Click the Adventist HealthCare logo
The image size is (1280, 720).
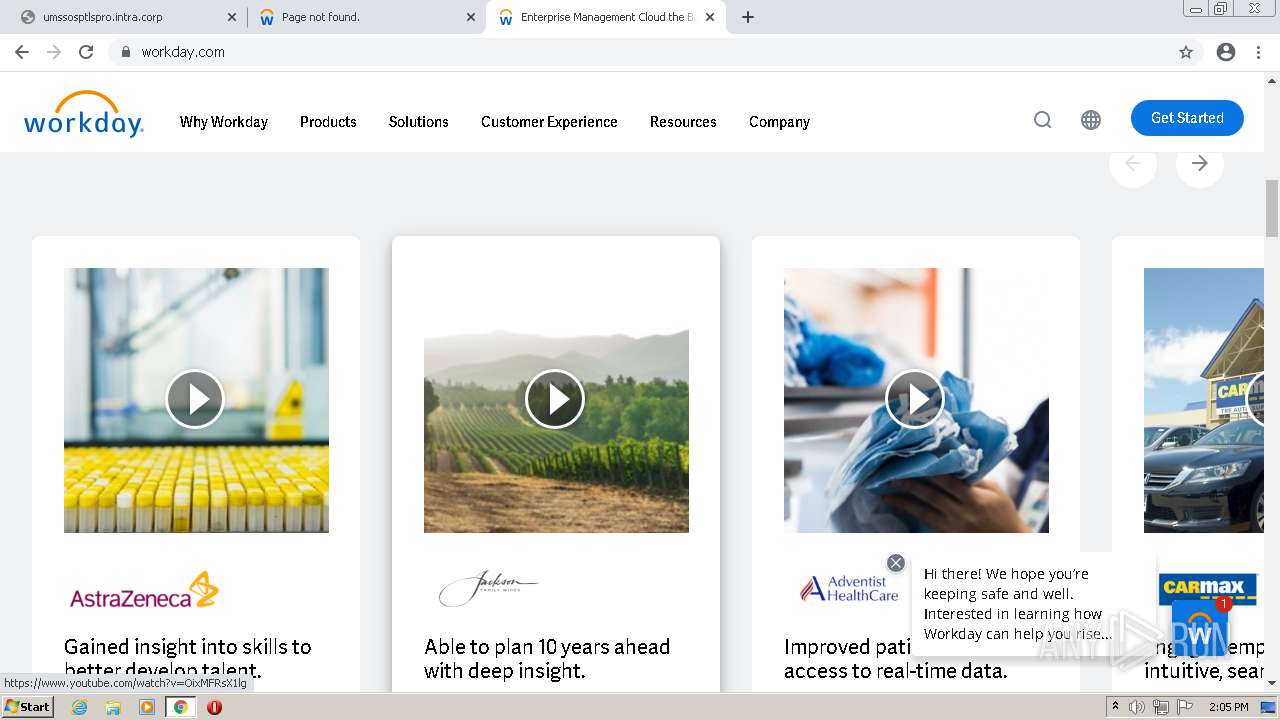[x=849, y=588]
